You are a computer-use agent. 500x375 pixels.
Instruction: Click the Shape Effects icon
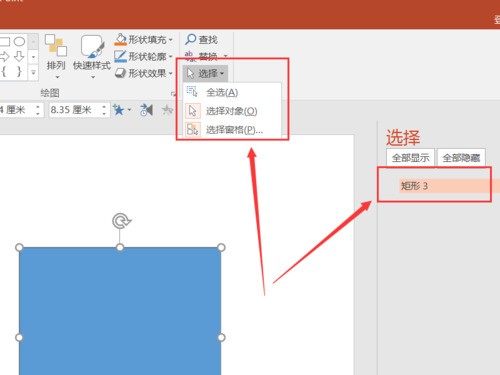120,73
